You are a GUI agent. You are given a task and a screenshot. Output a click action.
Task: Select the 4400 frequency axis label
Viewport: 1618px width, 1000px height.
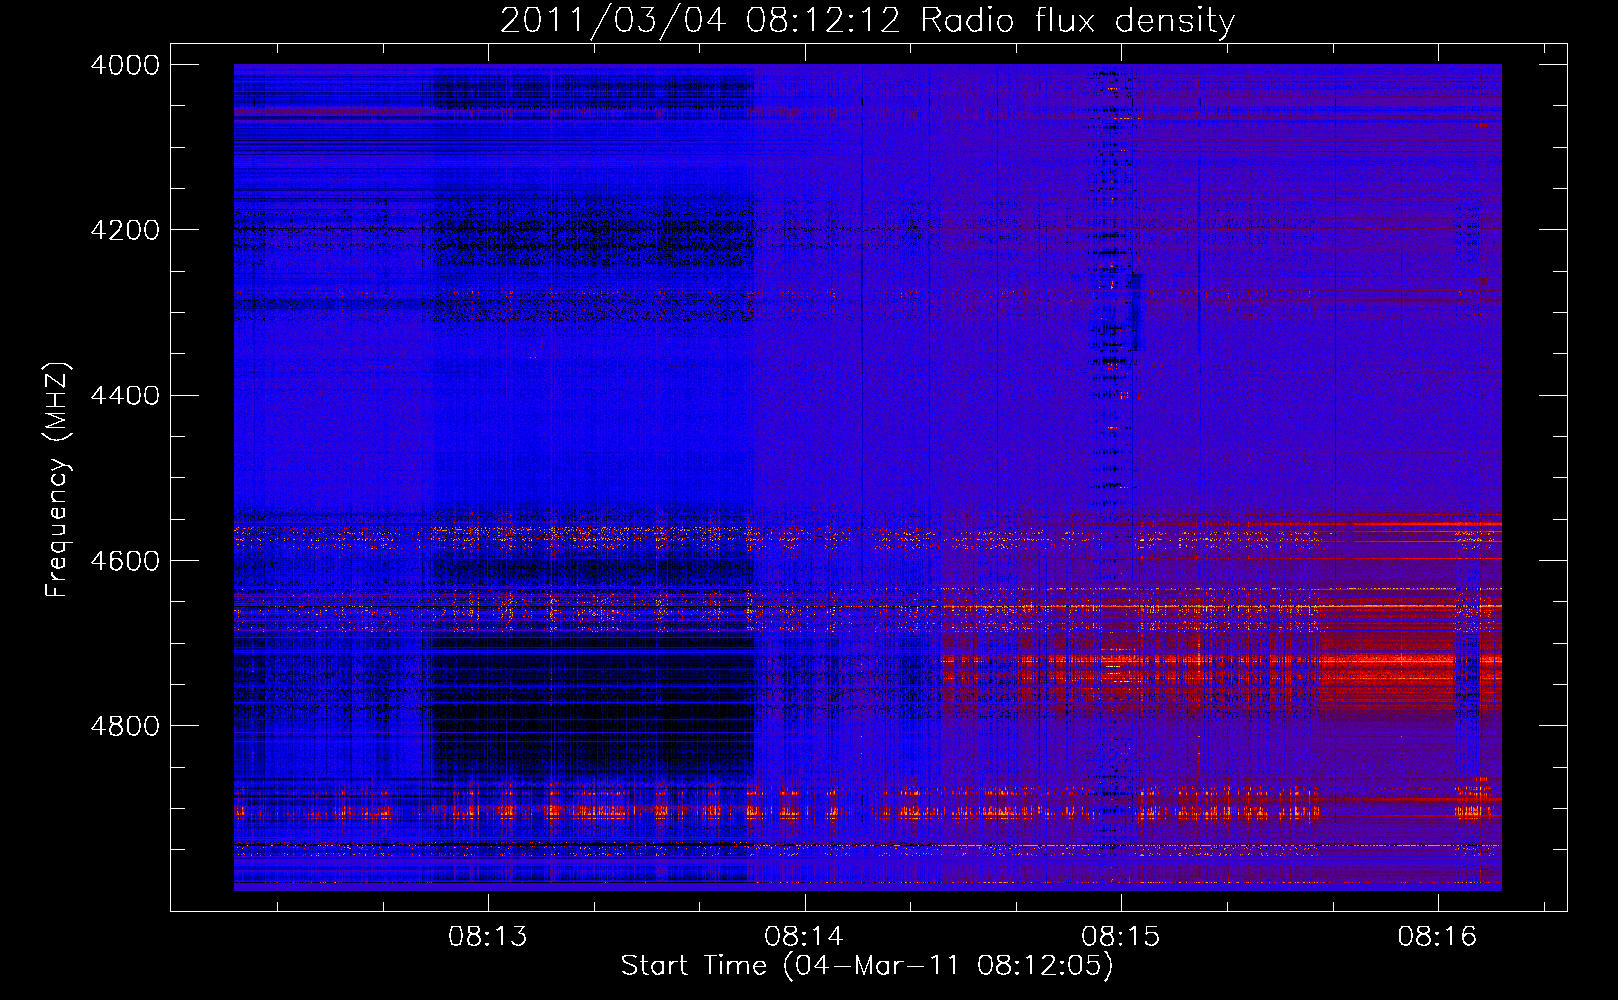pyautogui.click(x=125, y=396)
